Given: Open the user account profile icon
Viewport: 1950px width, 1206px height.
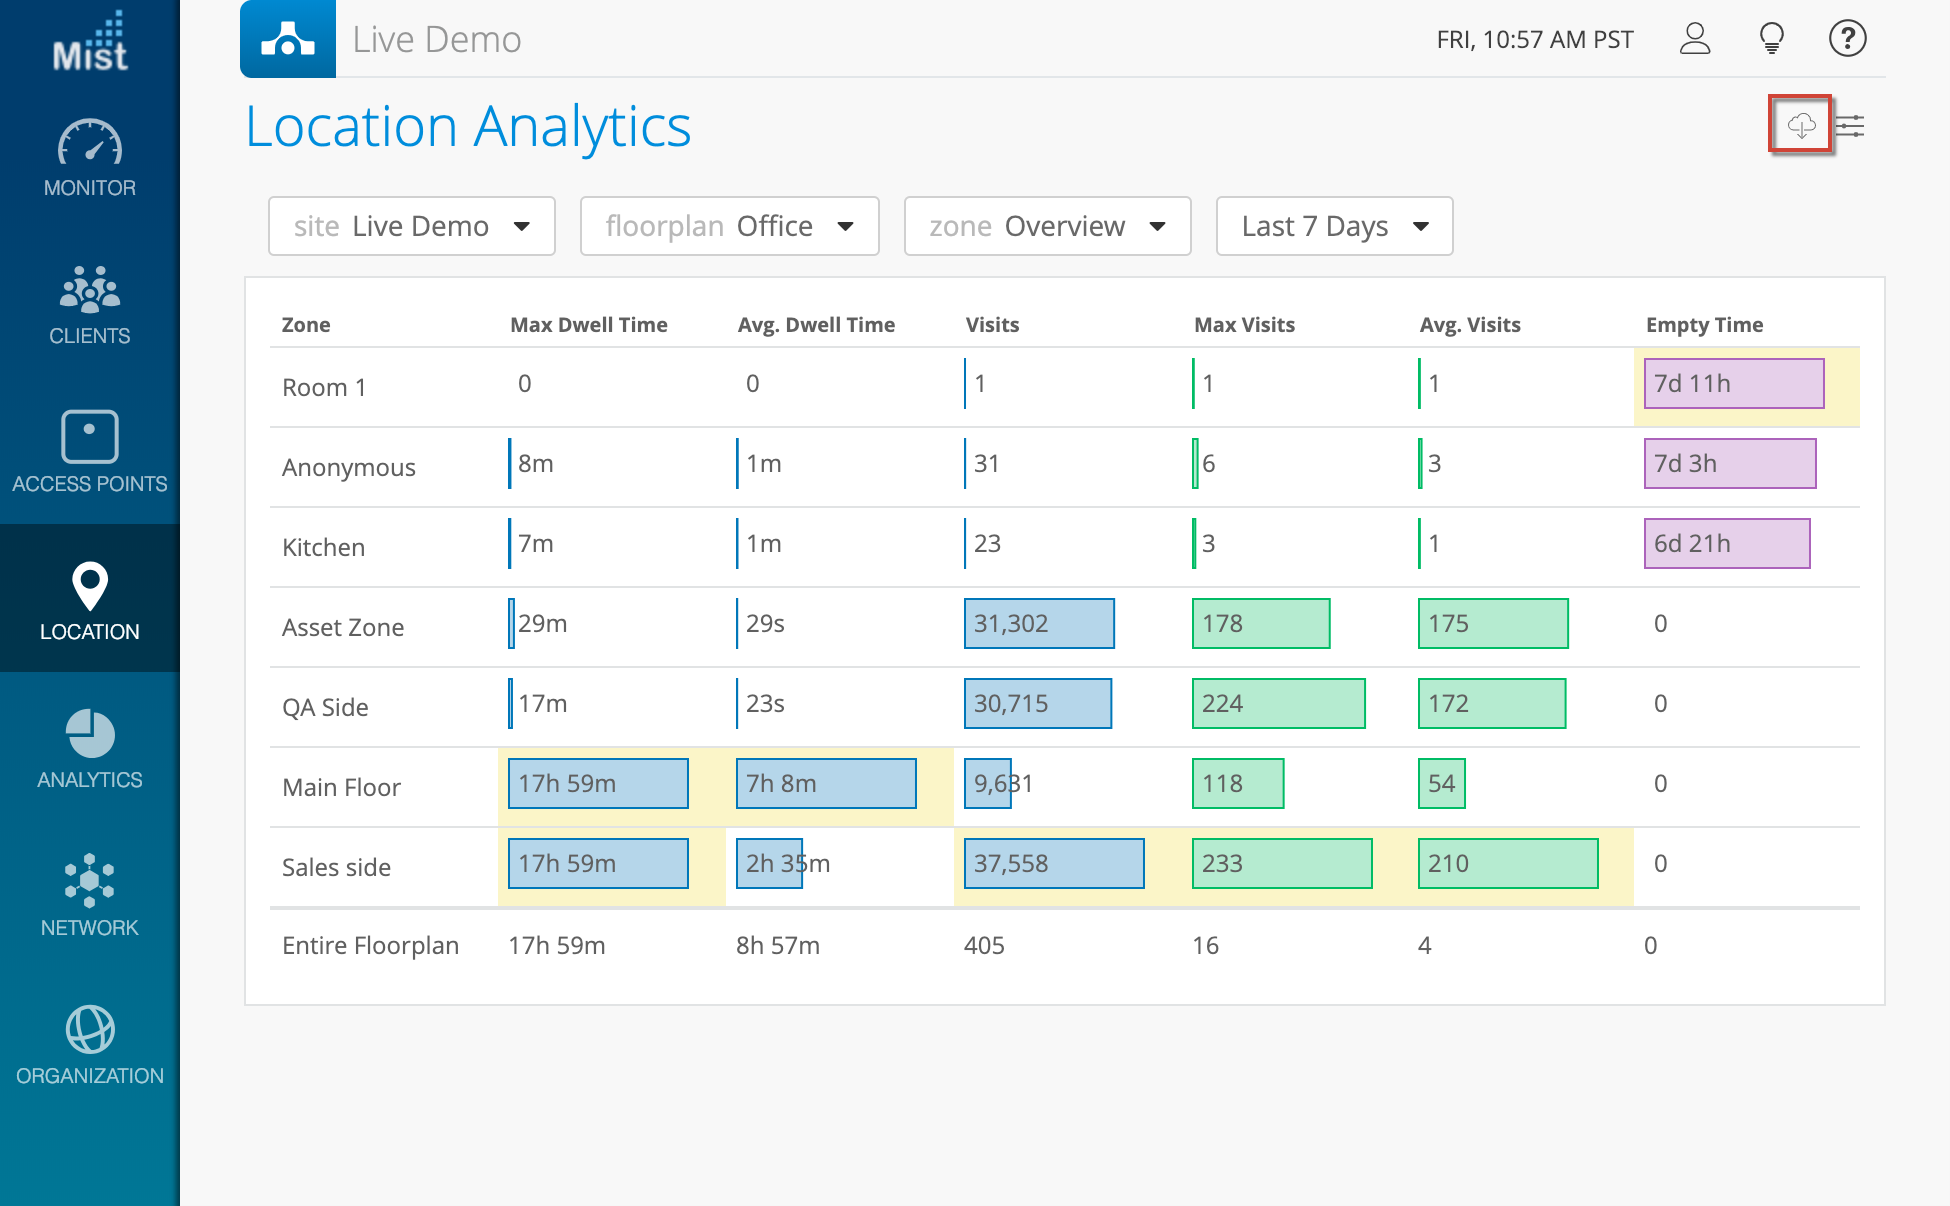Looking at the screenshot, I should [1695, 39].
